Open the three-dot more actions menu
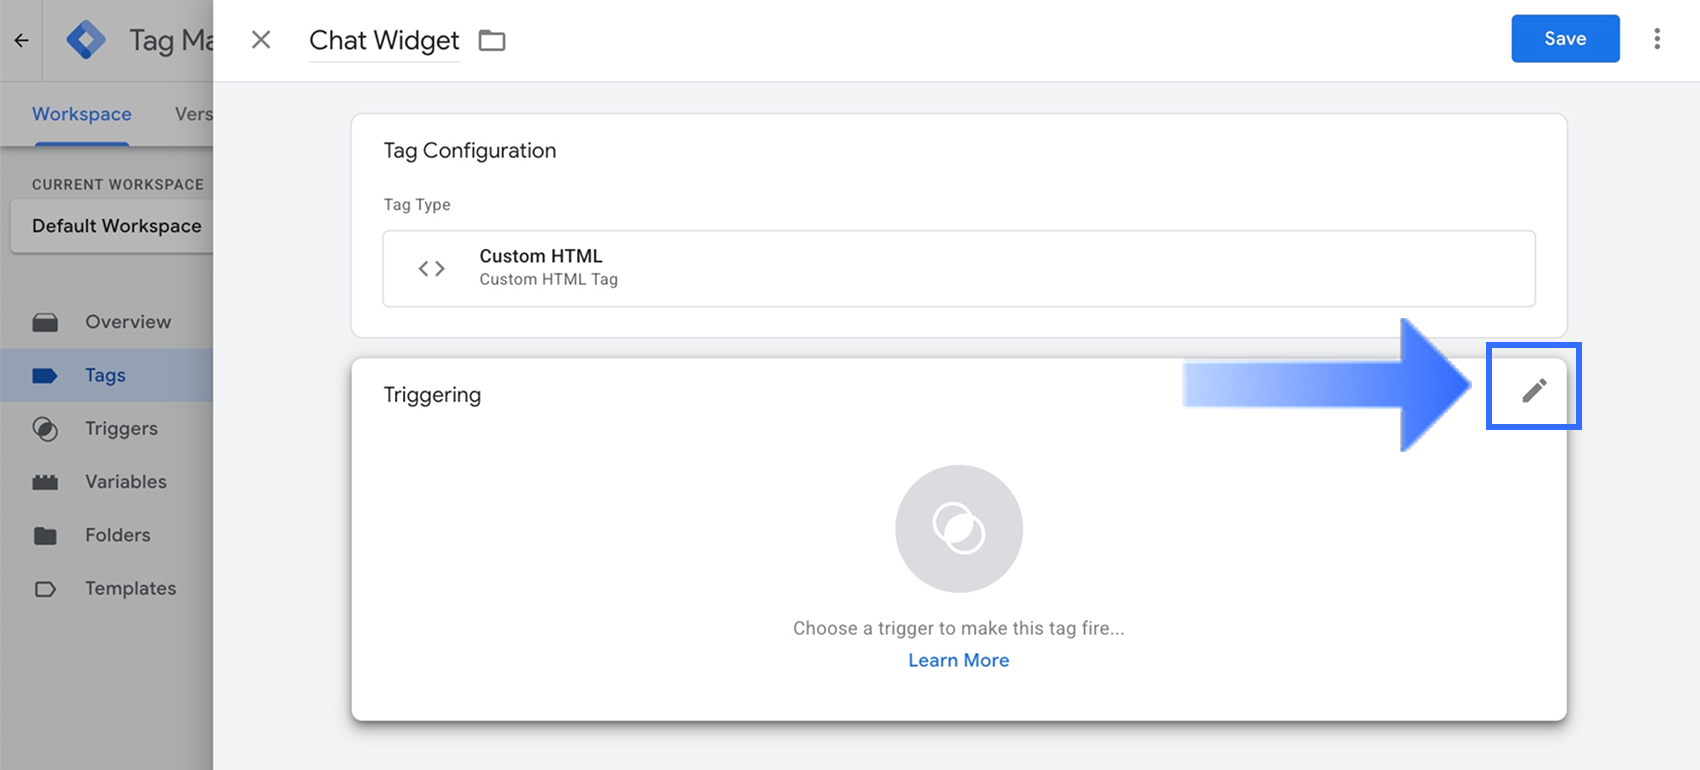Screen dimensions: 1700x770 click(x=1657, y=39)
